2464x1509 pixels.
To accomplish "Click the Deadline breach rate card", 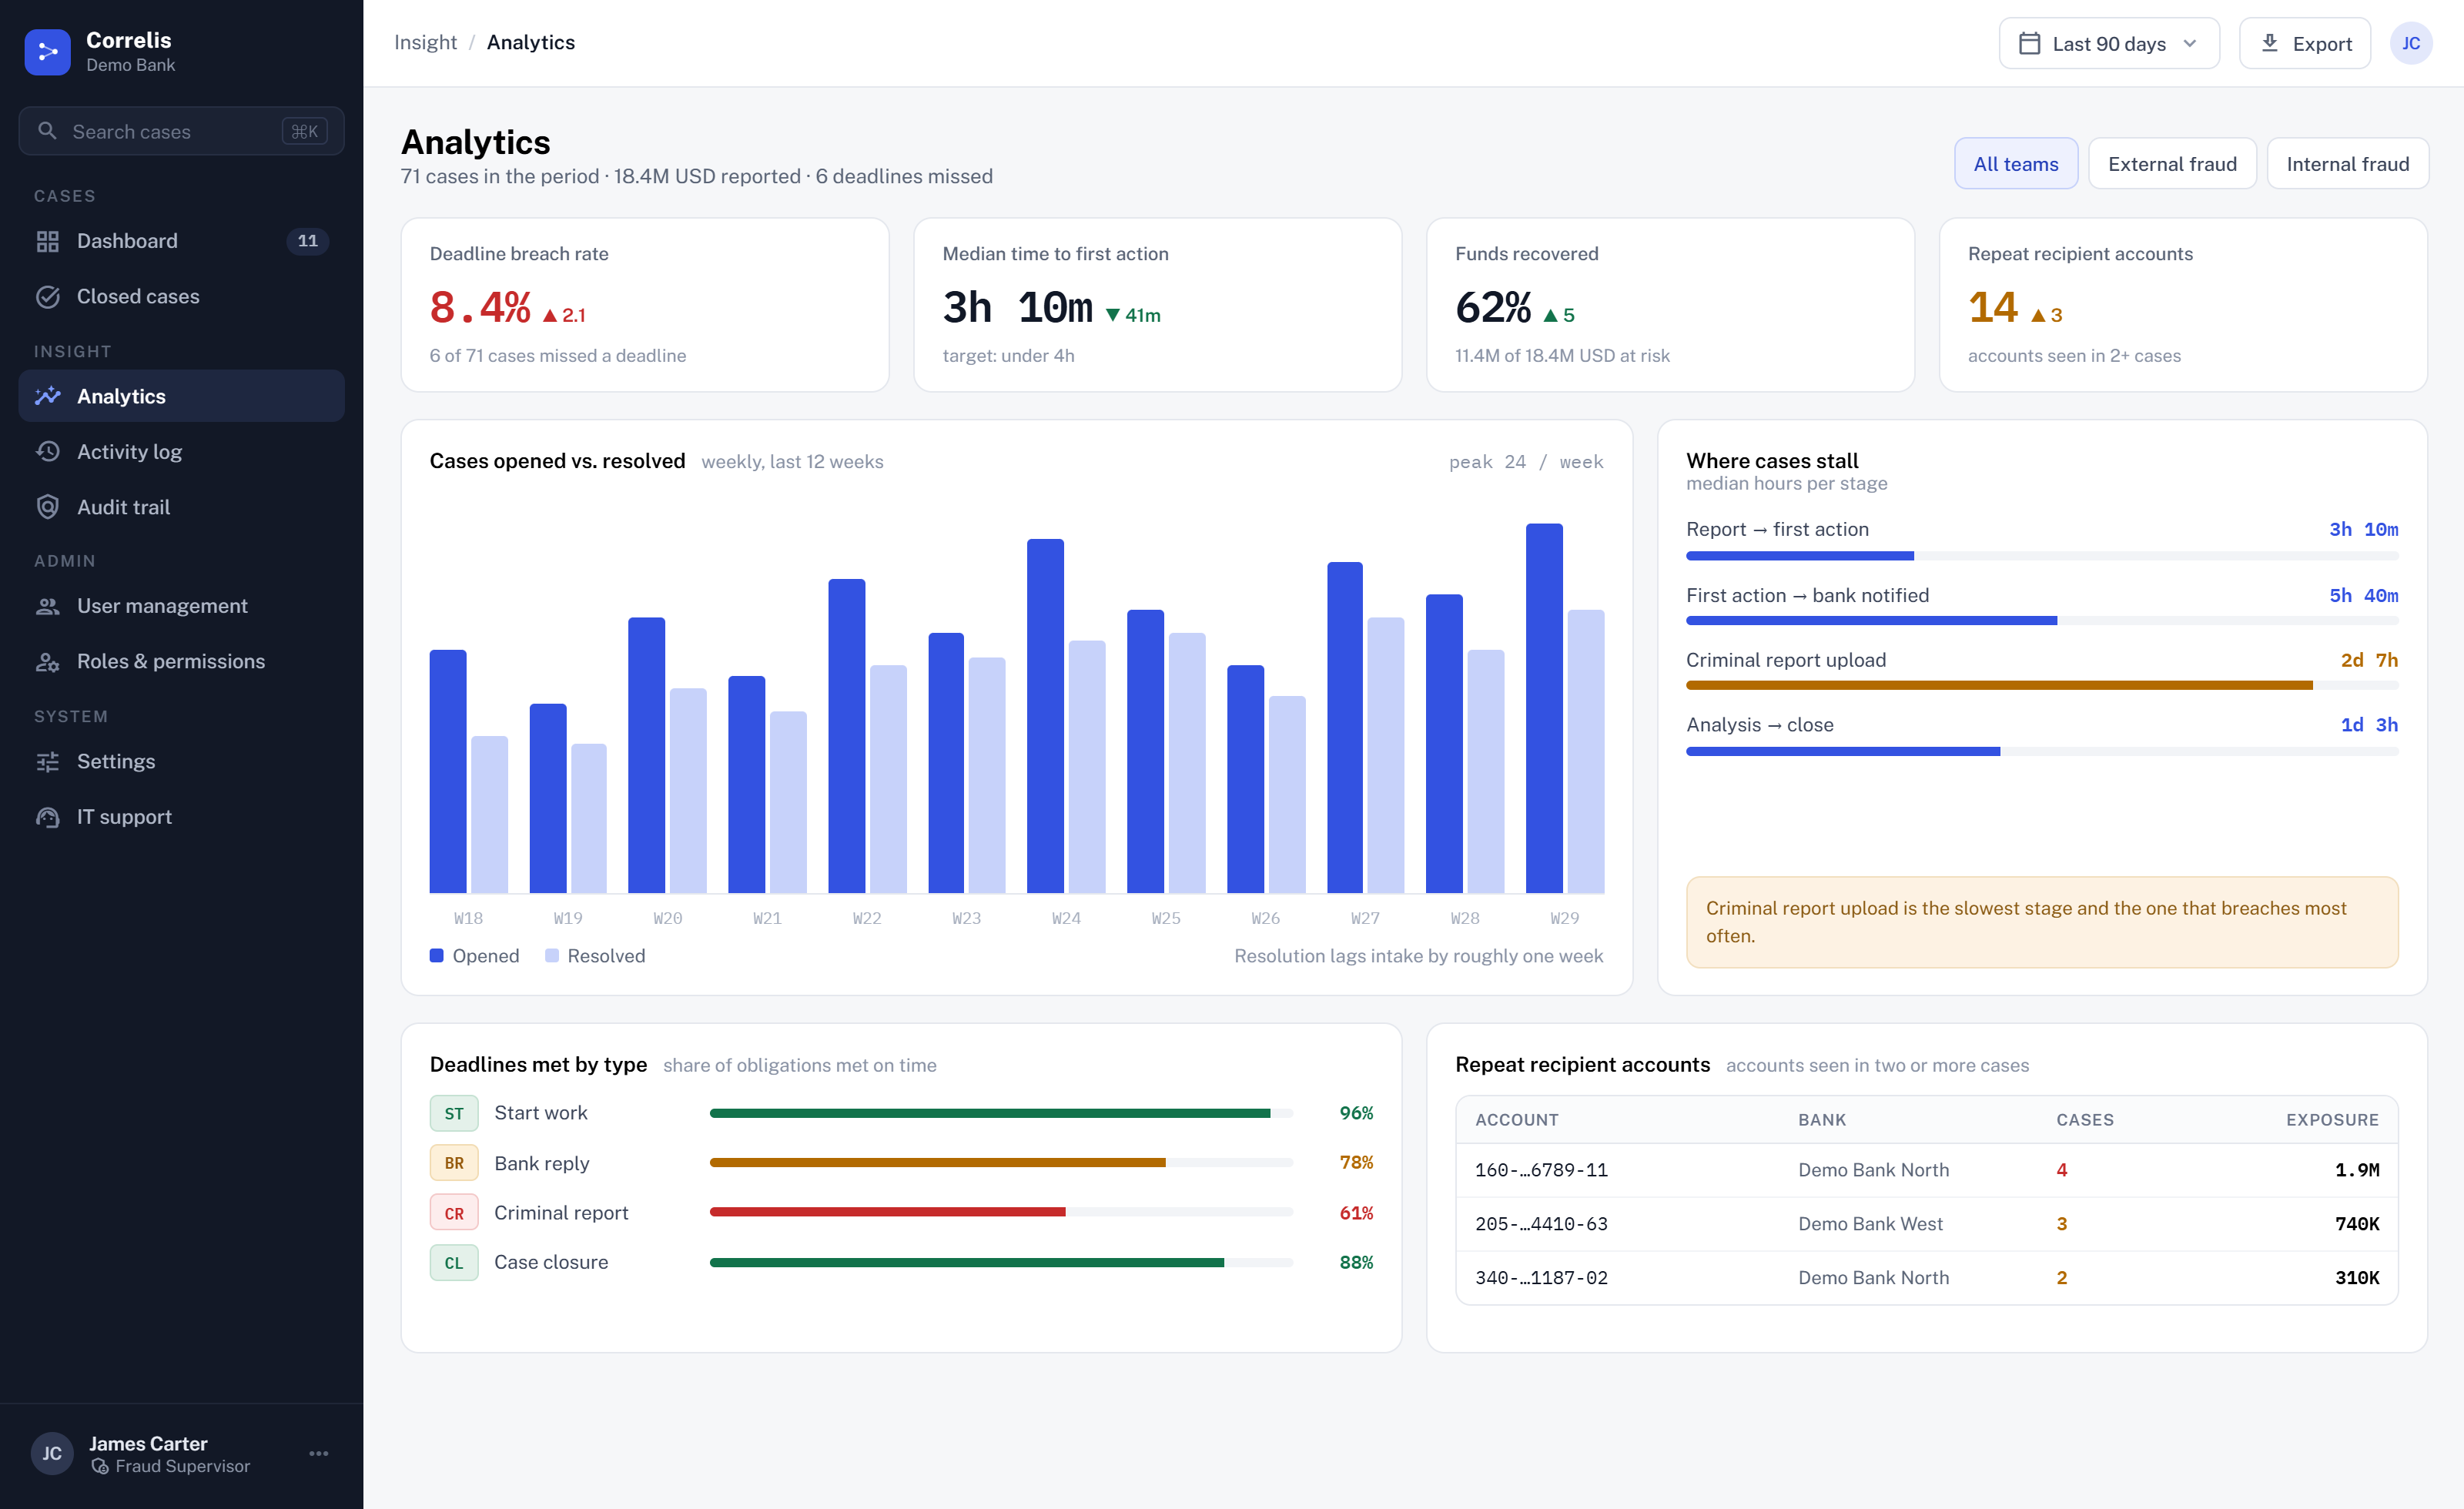I will pyautogui.click(x=645, y=305).
